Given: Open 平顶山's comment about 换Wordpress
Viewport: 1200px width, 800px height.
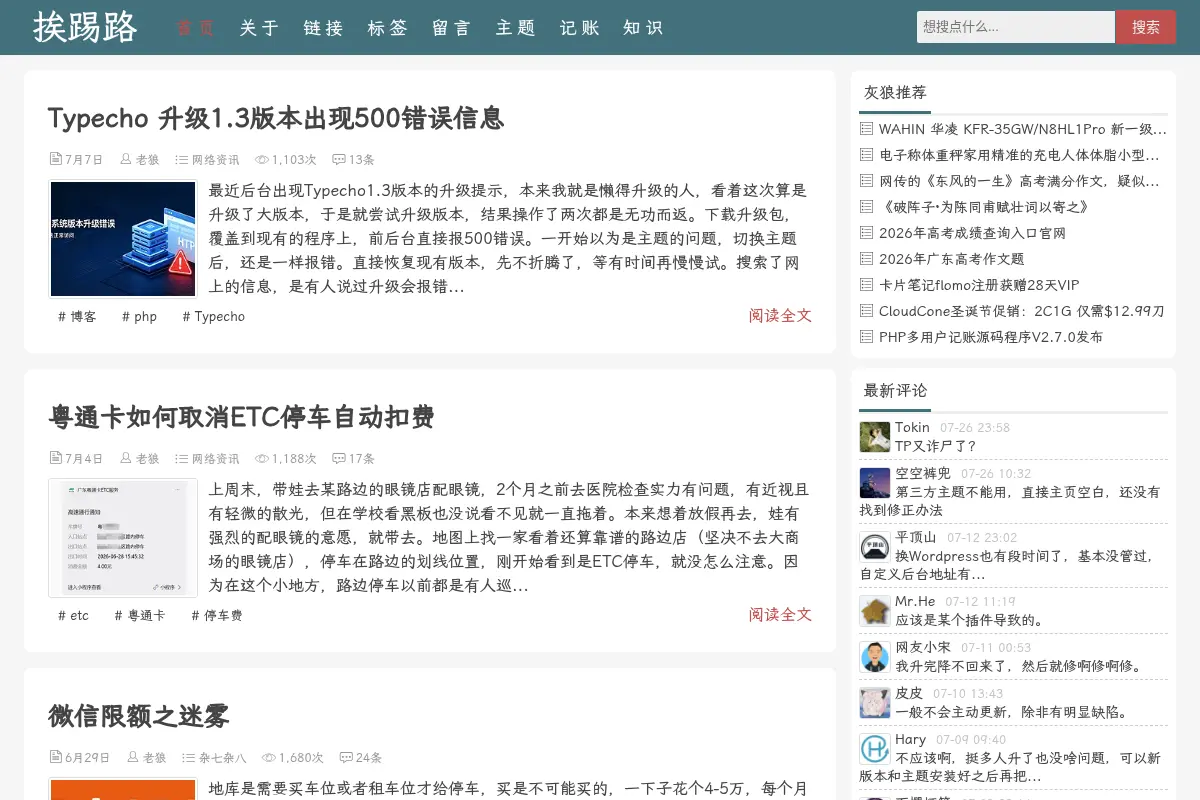Looking at the screenshot, I should (1010, 565).
